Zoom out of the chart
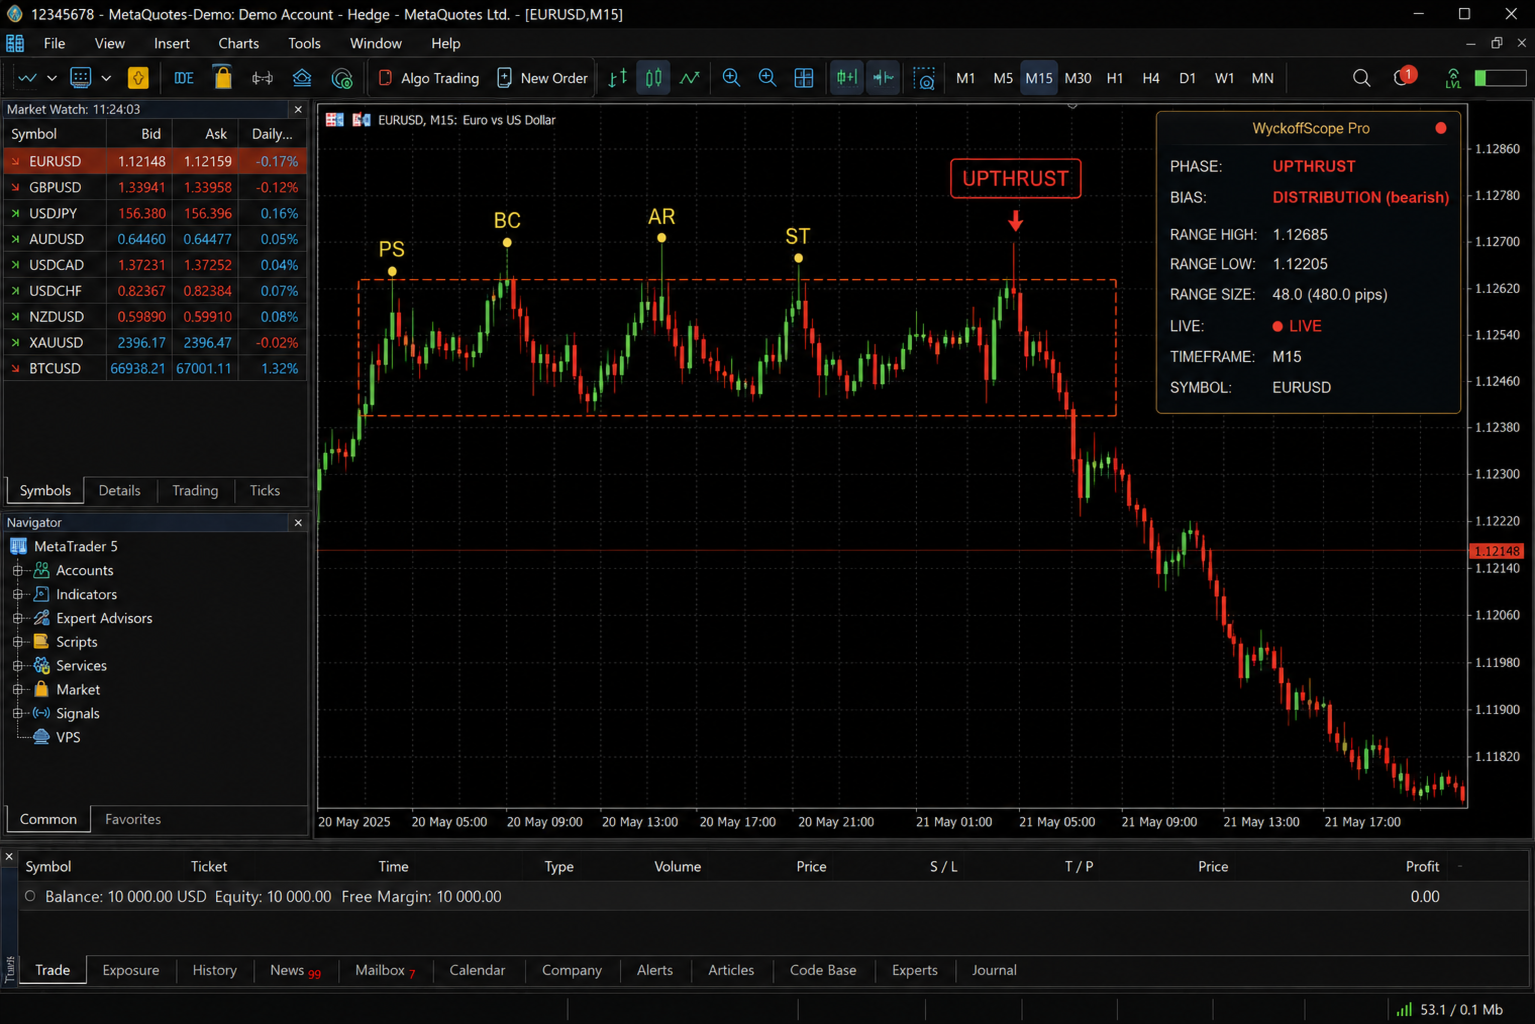 pyautogui.click(x=767, y=78)
